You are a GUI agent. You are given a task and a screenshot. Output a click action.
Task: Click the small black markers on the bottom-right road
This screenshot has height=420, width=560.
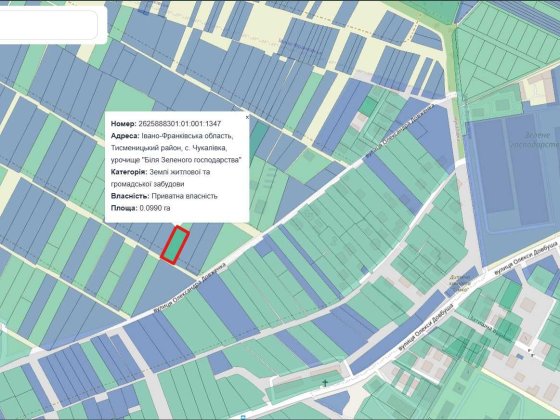532,354
